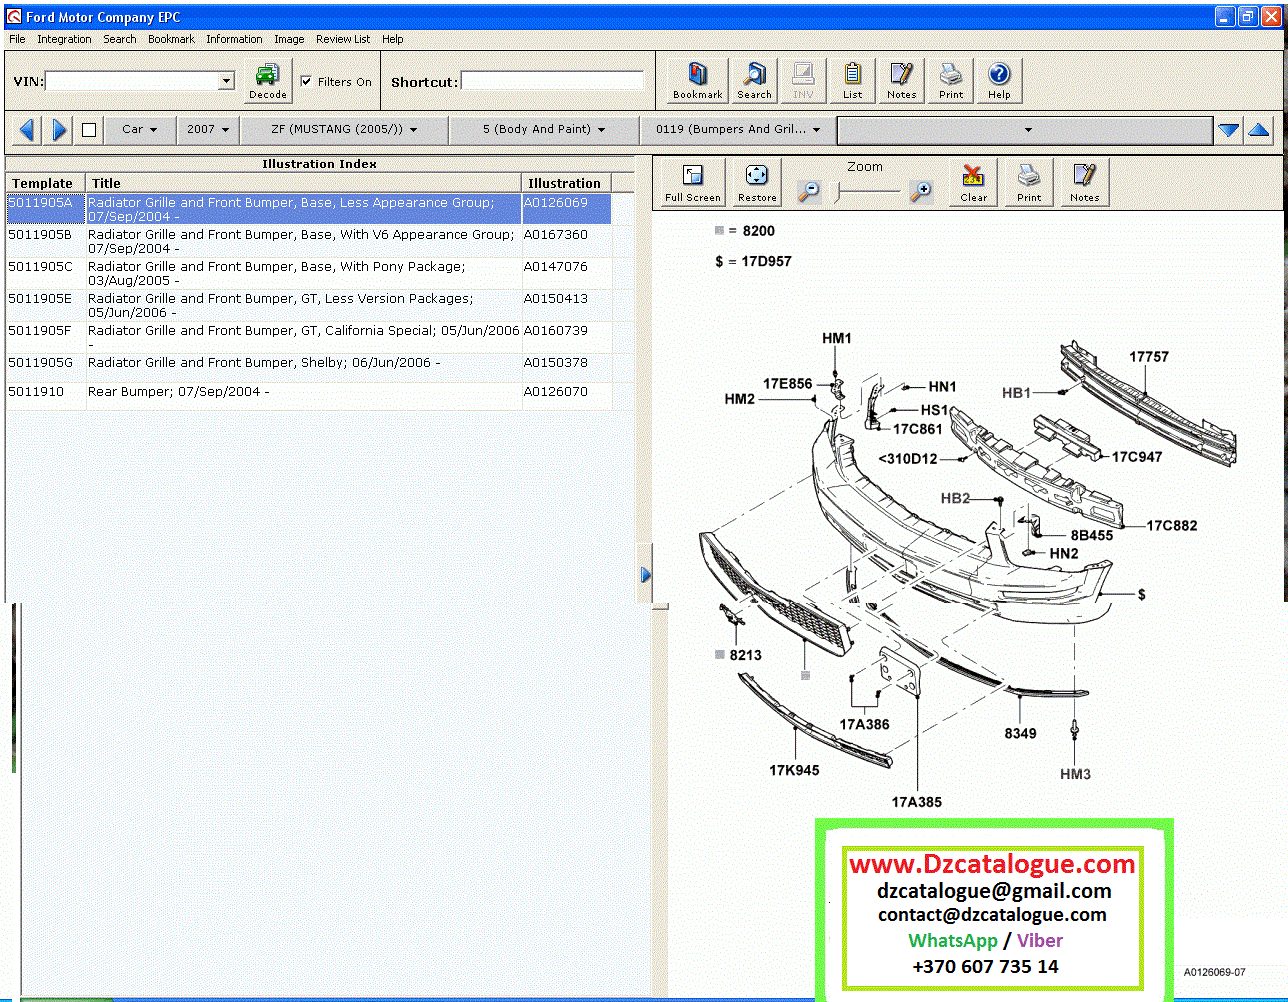1288x1002 pixels.
Task: Open the Help question mark icon
Action: [x=999, y=80]
